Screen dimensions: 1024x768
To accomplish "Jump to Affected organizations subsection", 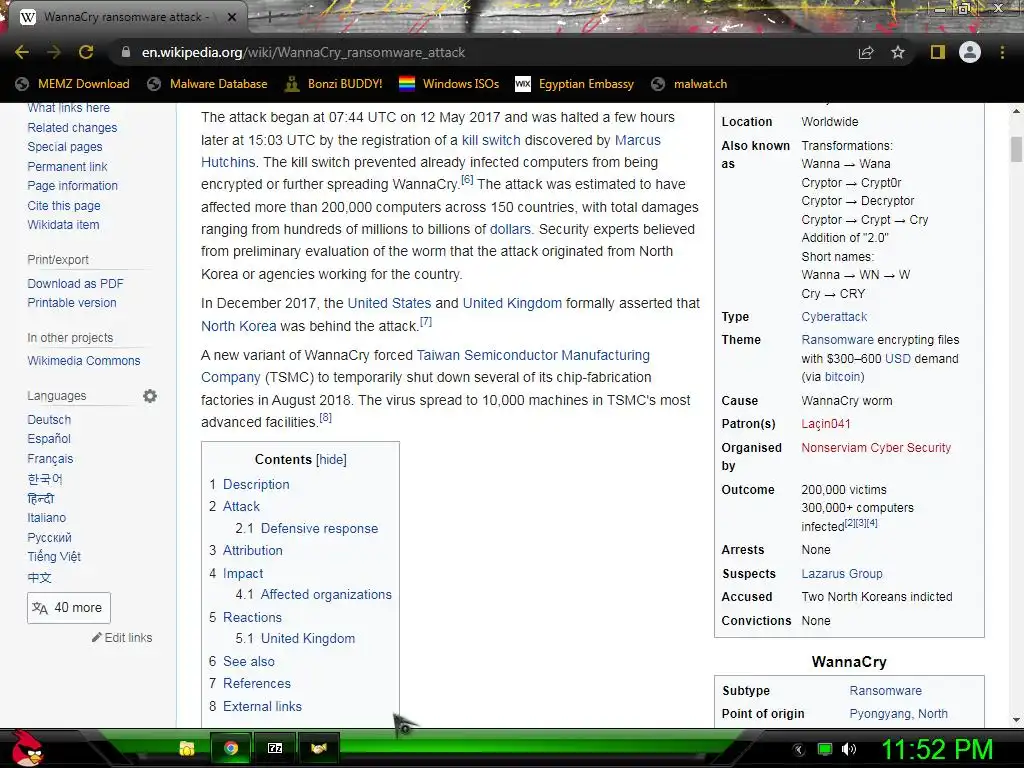I will [326, 594].
